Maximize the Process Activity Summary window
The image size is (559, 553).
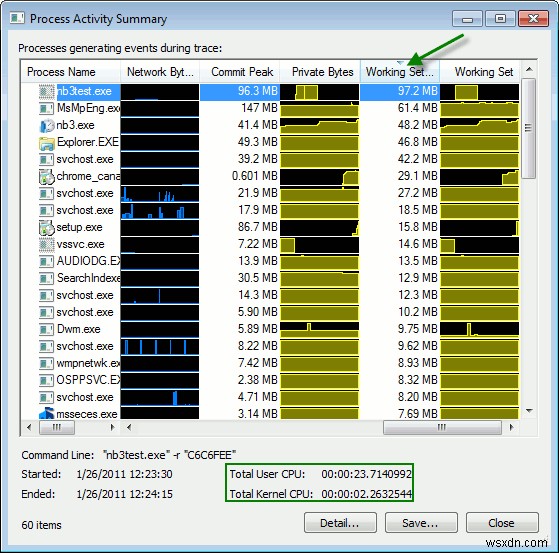500,19
